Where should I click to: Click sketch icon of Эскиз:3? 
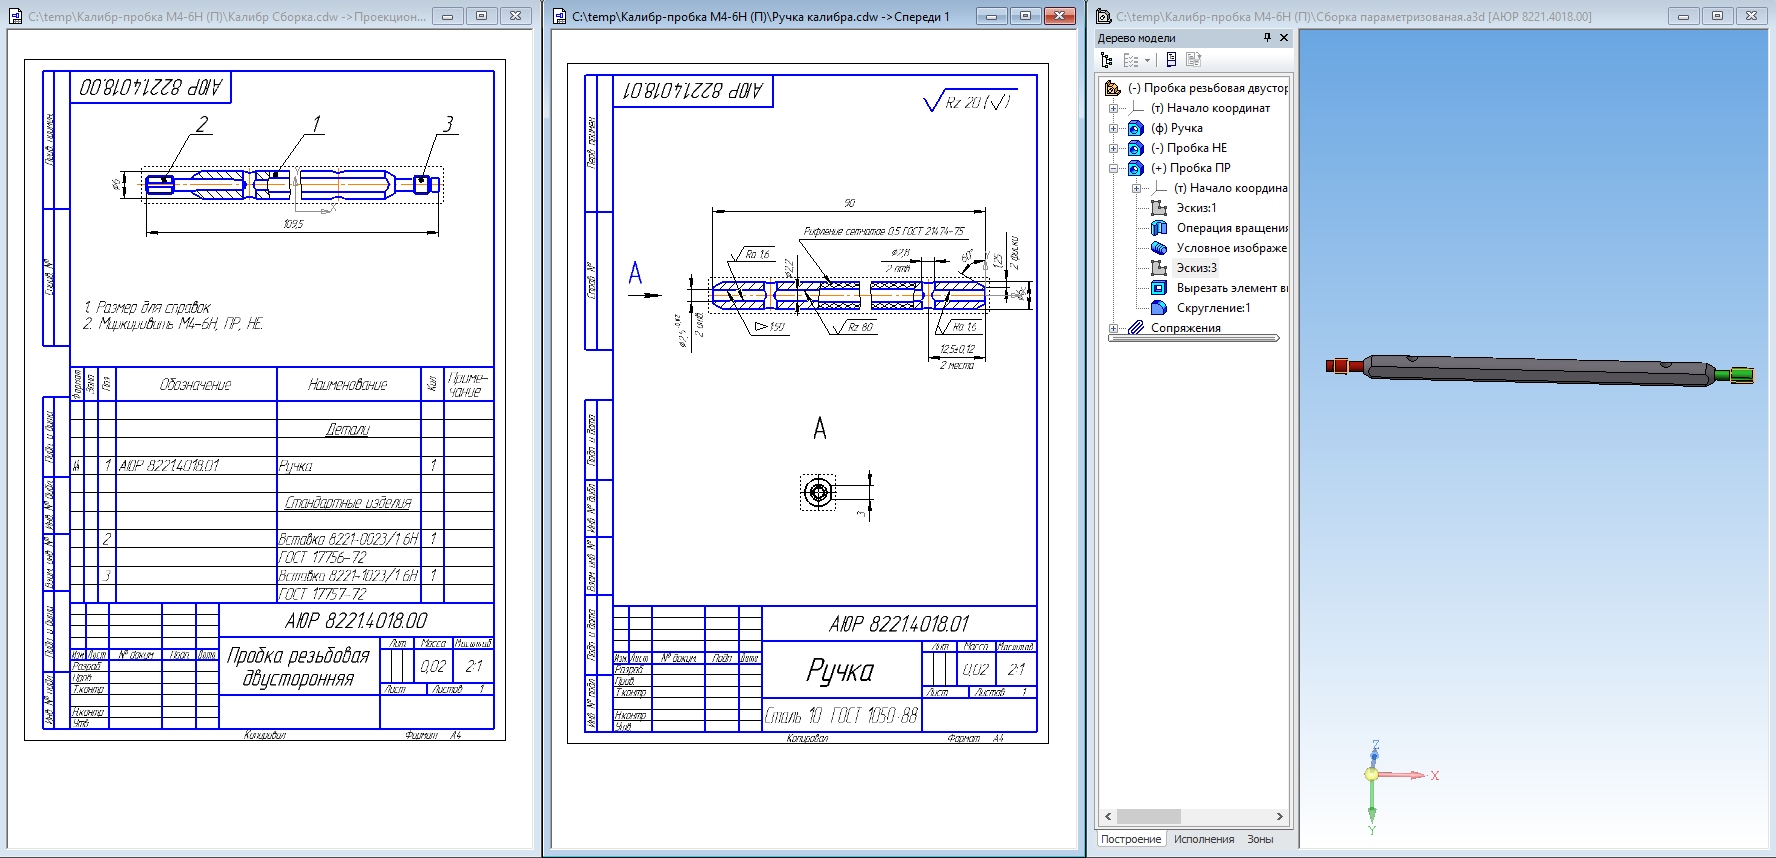[x=1159, y=268]
